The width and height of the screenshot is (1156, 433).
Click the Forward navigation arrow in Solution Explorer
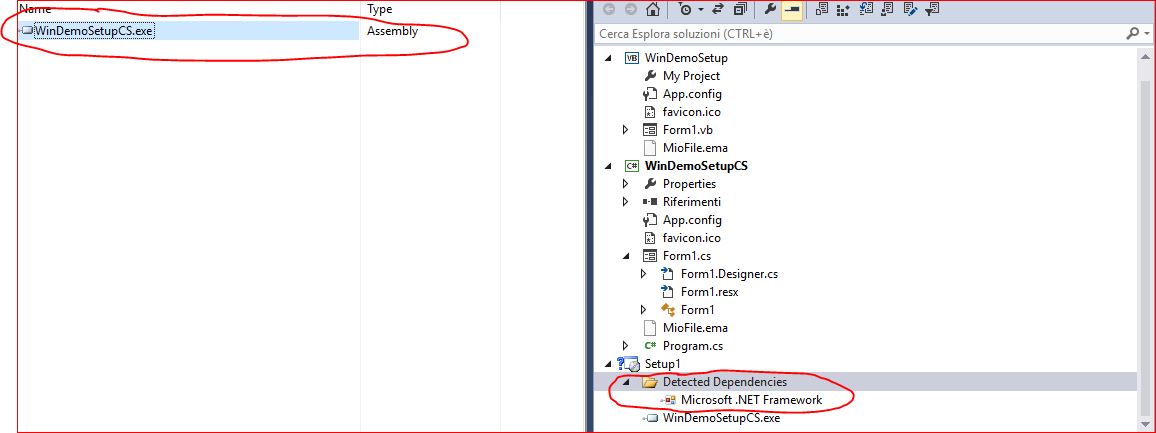pyautogui.click(x=630, y=10)
